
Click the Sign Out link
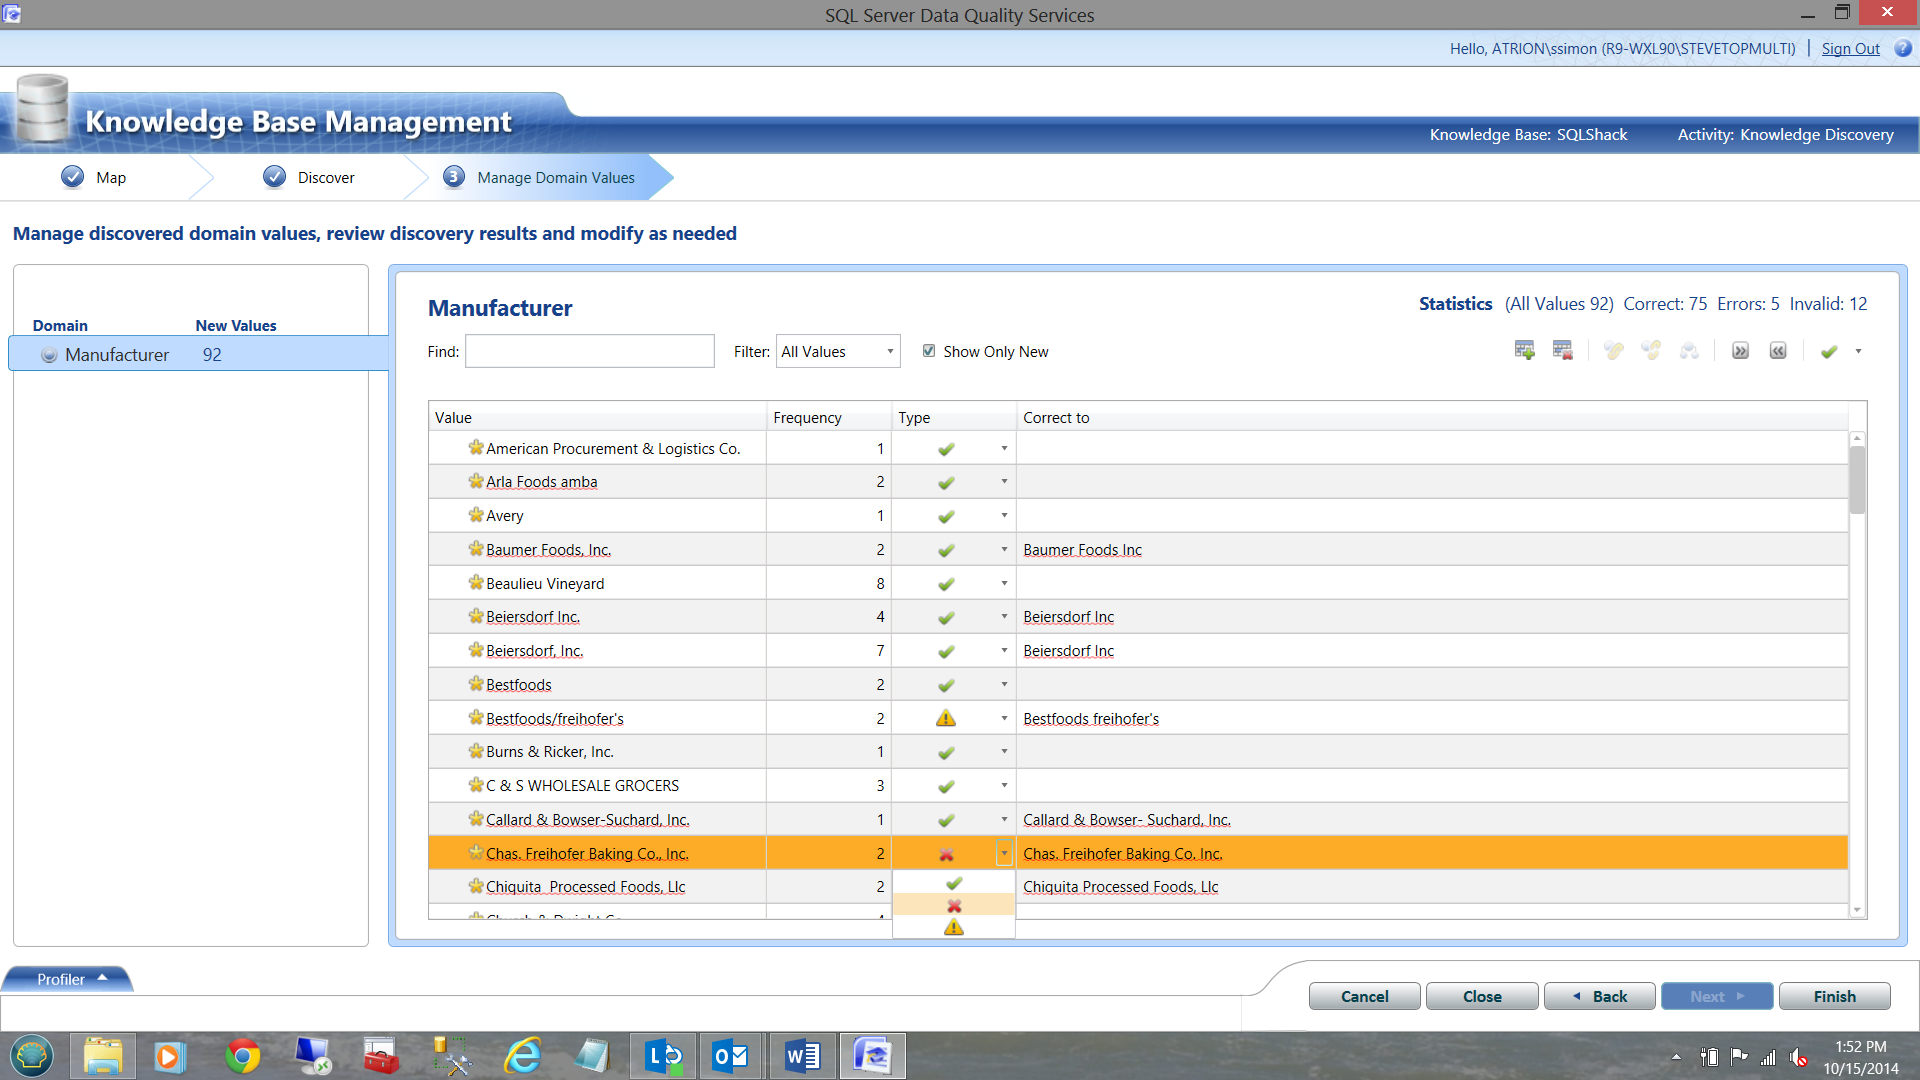point(1850,48)
